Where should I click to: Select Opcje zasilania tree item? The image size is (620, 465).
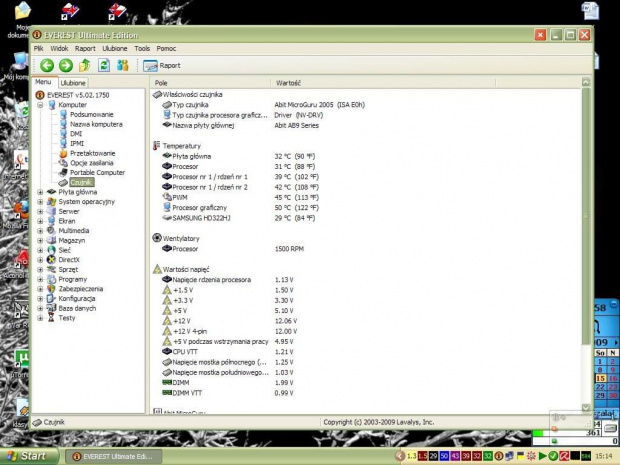point(92,163)
